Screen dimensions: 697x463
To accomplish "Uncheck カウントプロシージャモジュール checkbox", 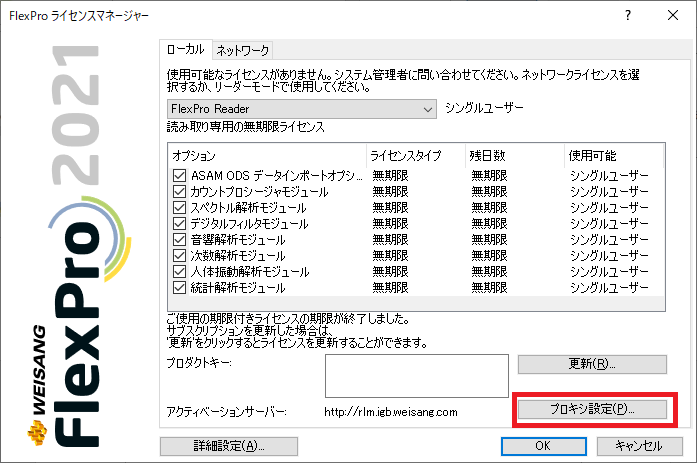I will (179, 192).
